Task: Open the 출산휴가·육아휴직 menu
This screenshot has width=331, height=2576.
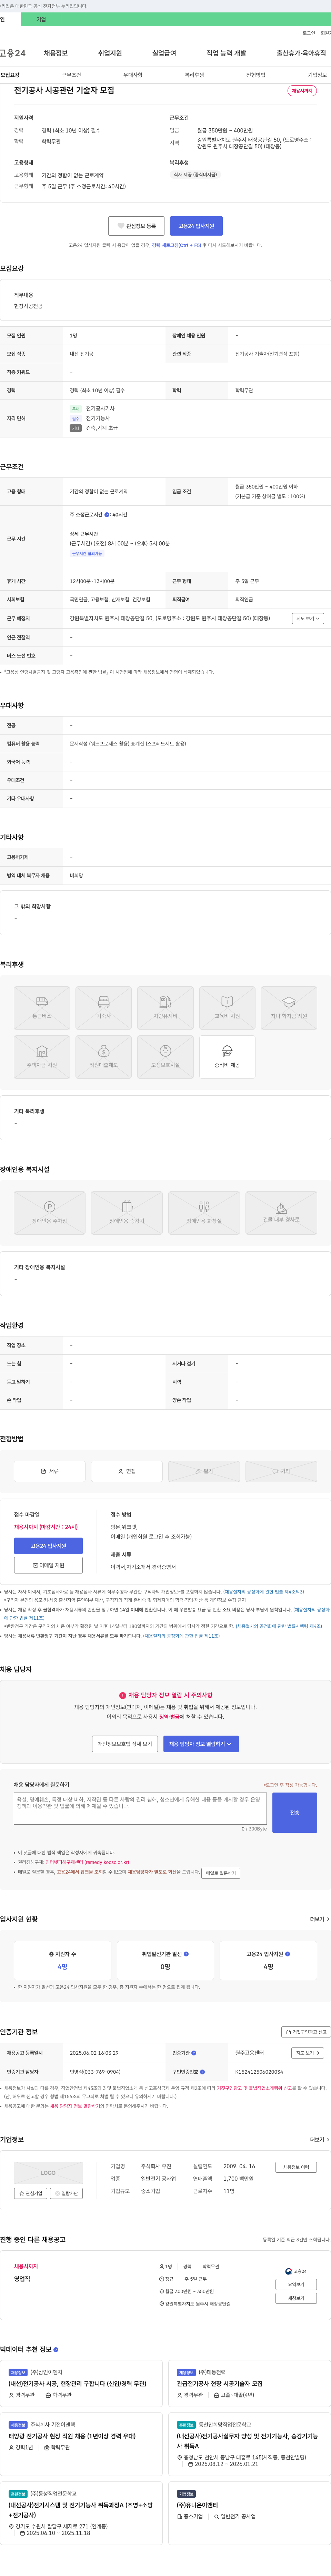Action: [x=301, y=53]
